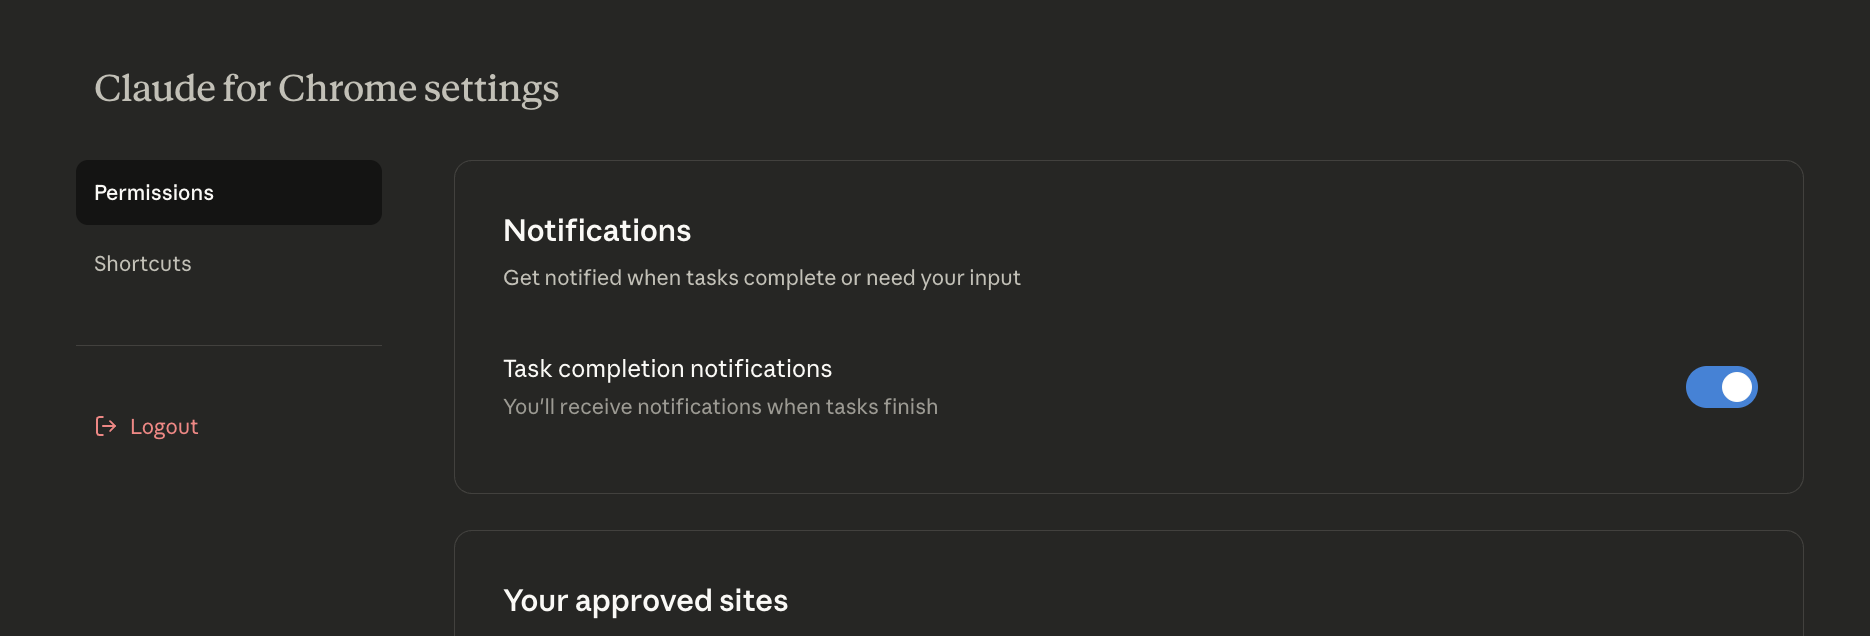Click the Task completion notifications label
This screenshot has width=1870, height=636.
pos(667,369)
